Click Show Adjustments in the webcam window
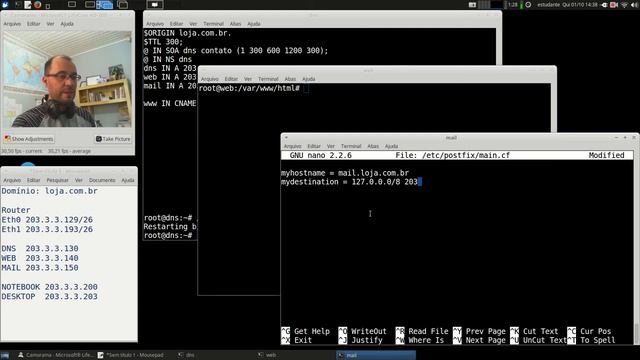640x360 pixels. coord(29,139)
